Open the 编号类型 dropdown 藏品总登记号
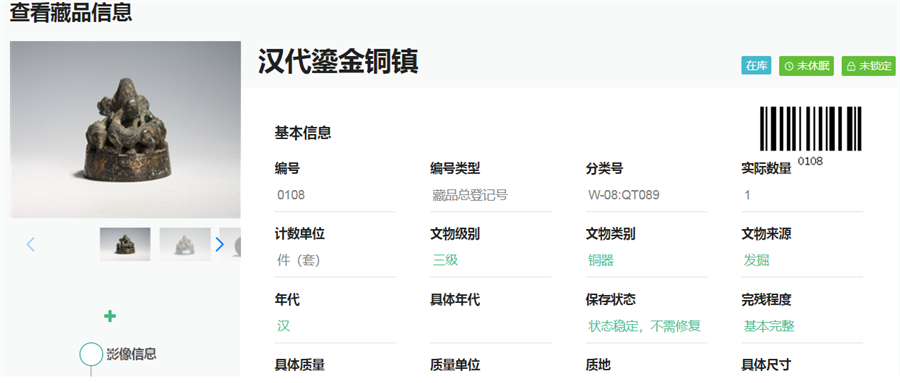 491,195
